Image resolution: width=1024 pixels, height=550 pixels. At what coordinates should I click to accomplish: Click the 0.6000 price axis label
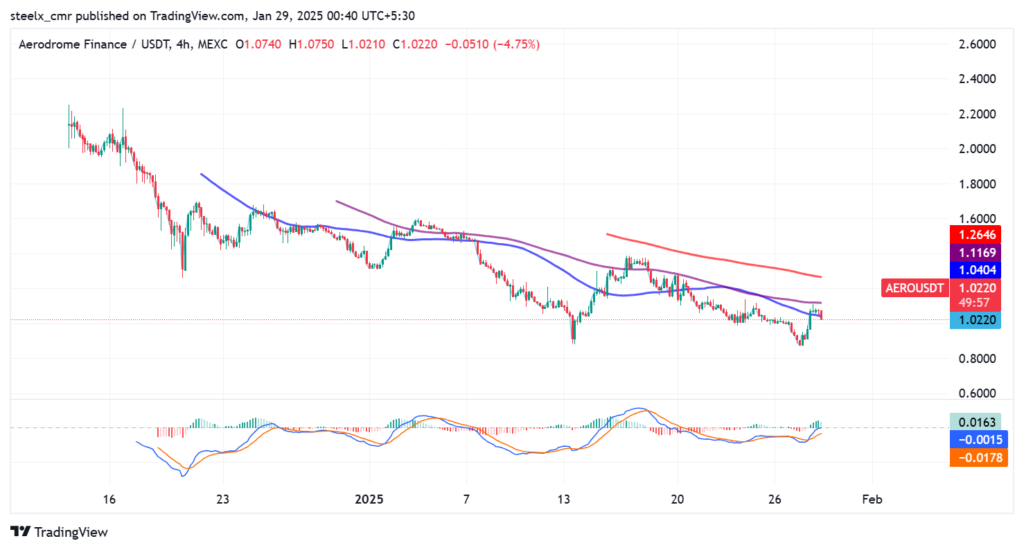coord(977,393)
